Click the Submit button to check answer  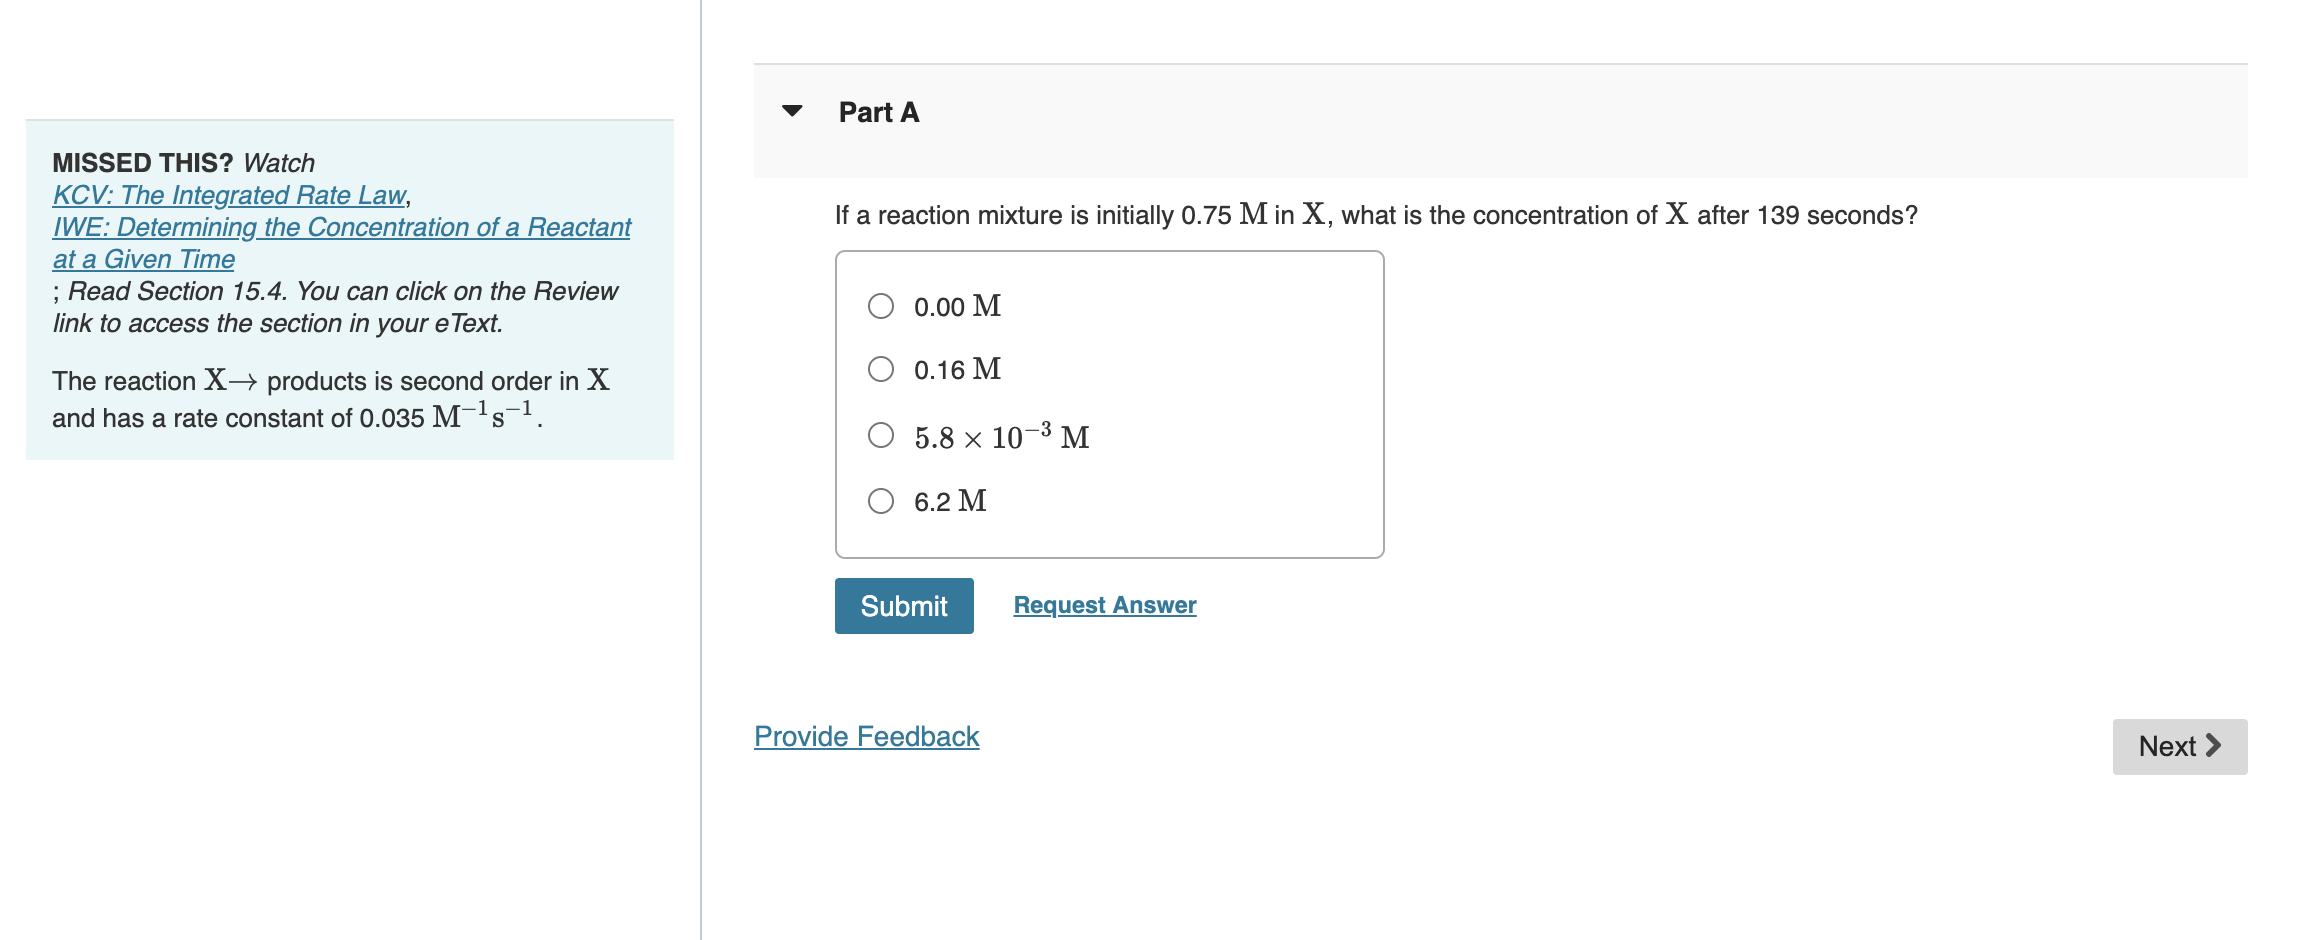pos(903,605)
